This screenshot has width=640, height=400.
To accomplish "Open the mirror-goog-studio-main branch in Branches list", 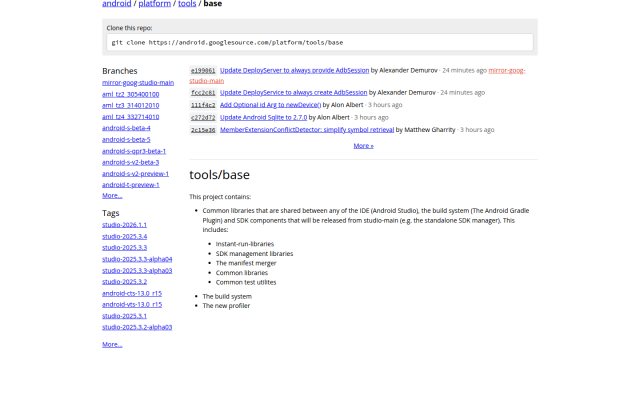I will coord(138,82).
